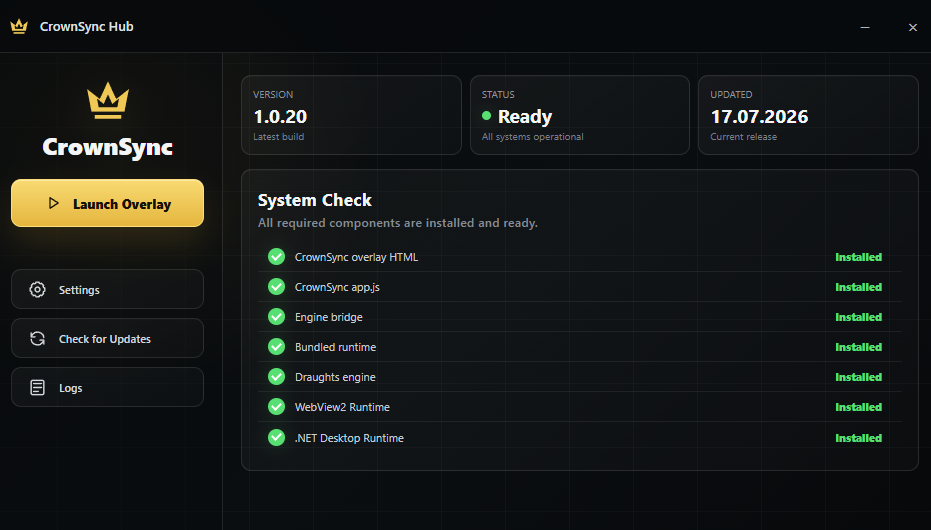Click the green check beside WebView2 Runtime
931x530 pixels.
pos(276,407)
